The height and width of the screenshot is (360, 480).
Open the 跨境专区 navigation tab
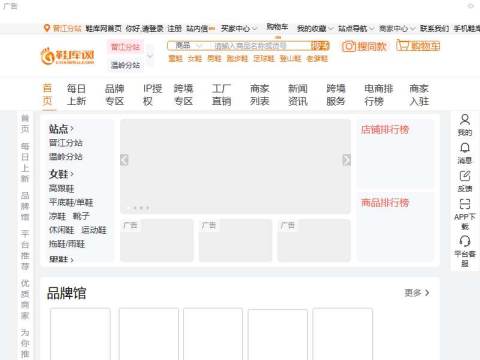(183, 95)
